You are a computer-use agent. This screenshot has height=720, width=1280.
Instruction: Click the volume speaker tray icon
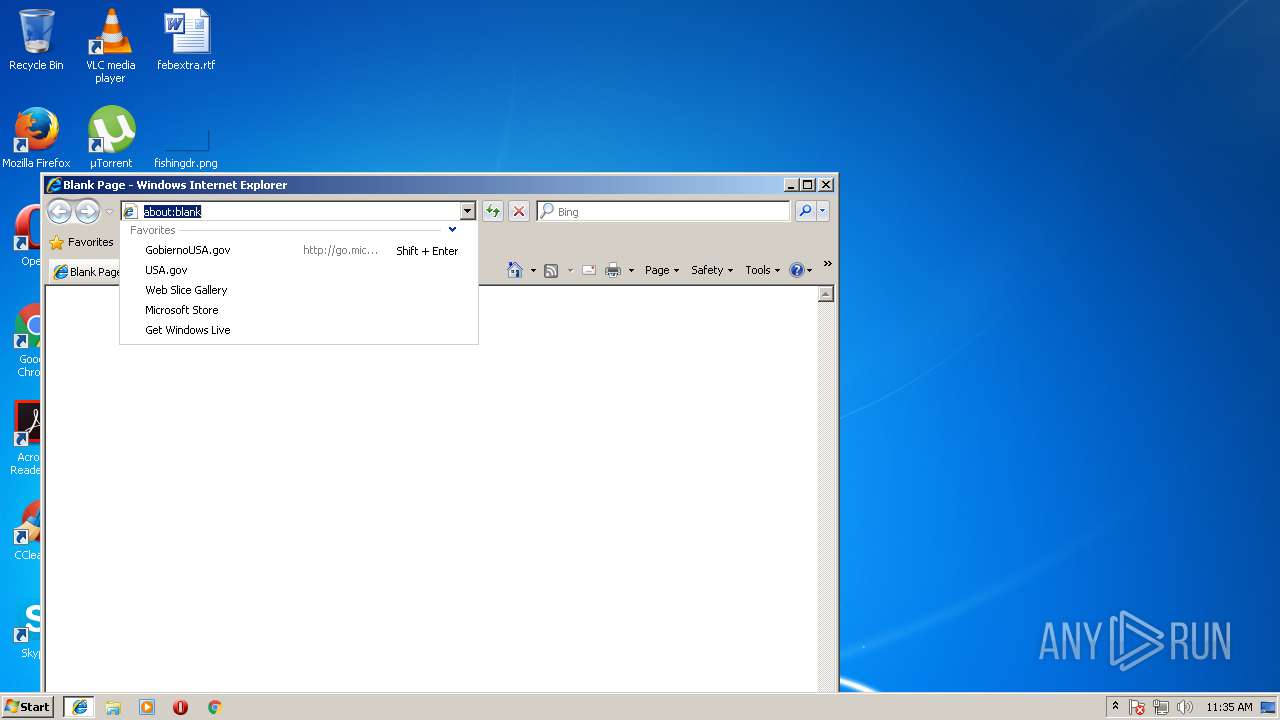(x=1185, y=707)
